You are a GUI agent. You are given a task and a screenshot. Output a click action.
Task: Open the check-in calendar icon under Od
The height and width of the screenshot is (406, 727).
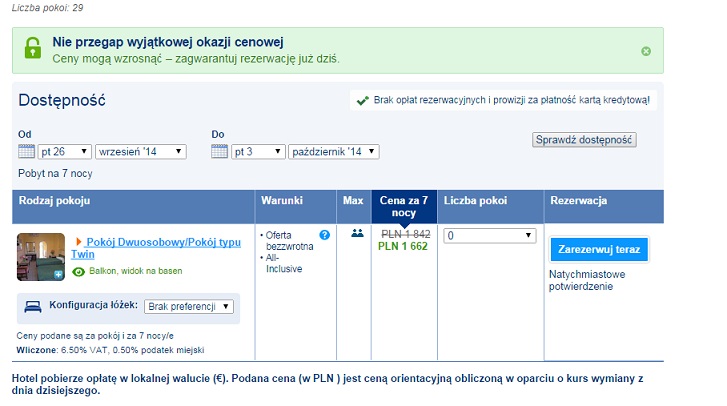click(x=26, y=151)
